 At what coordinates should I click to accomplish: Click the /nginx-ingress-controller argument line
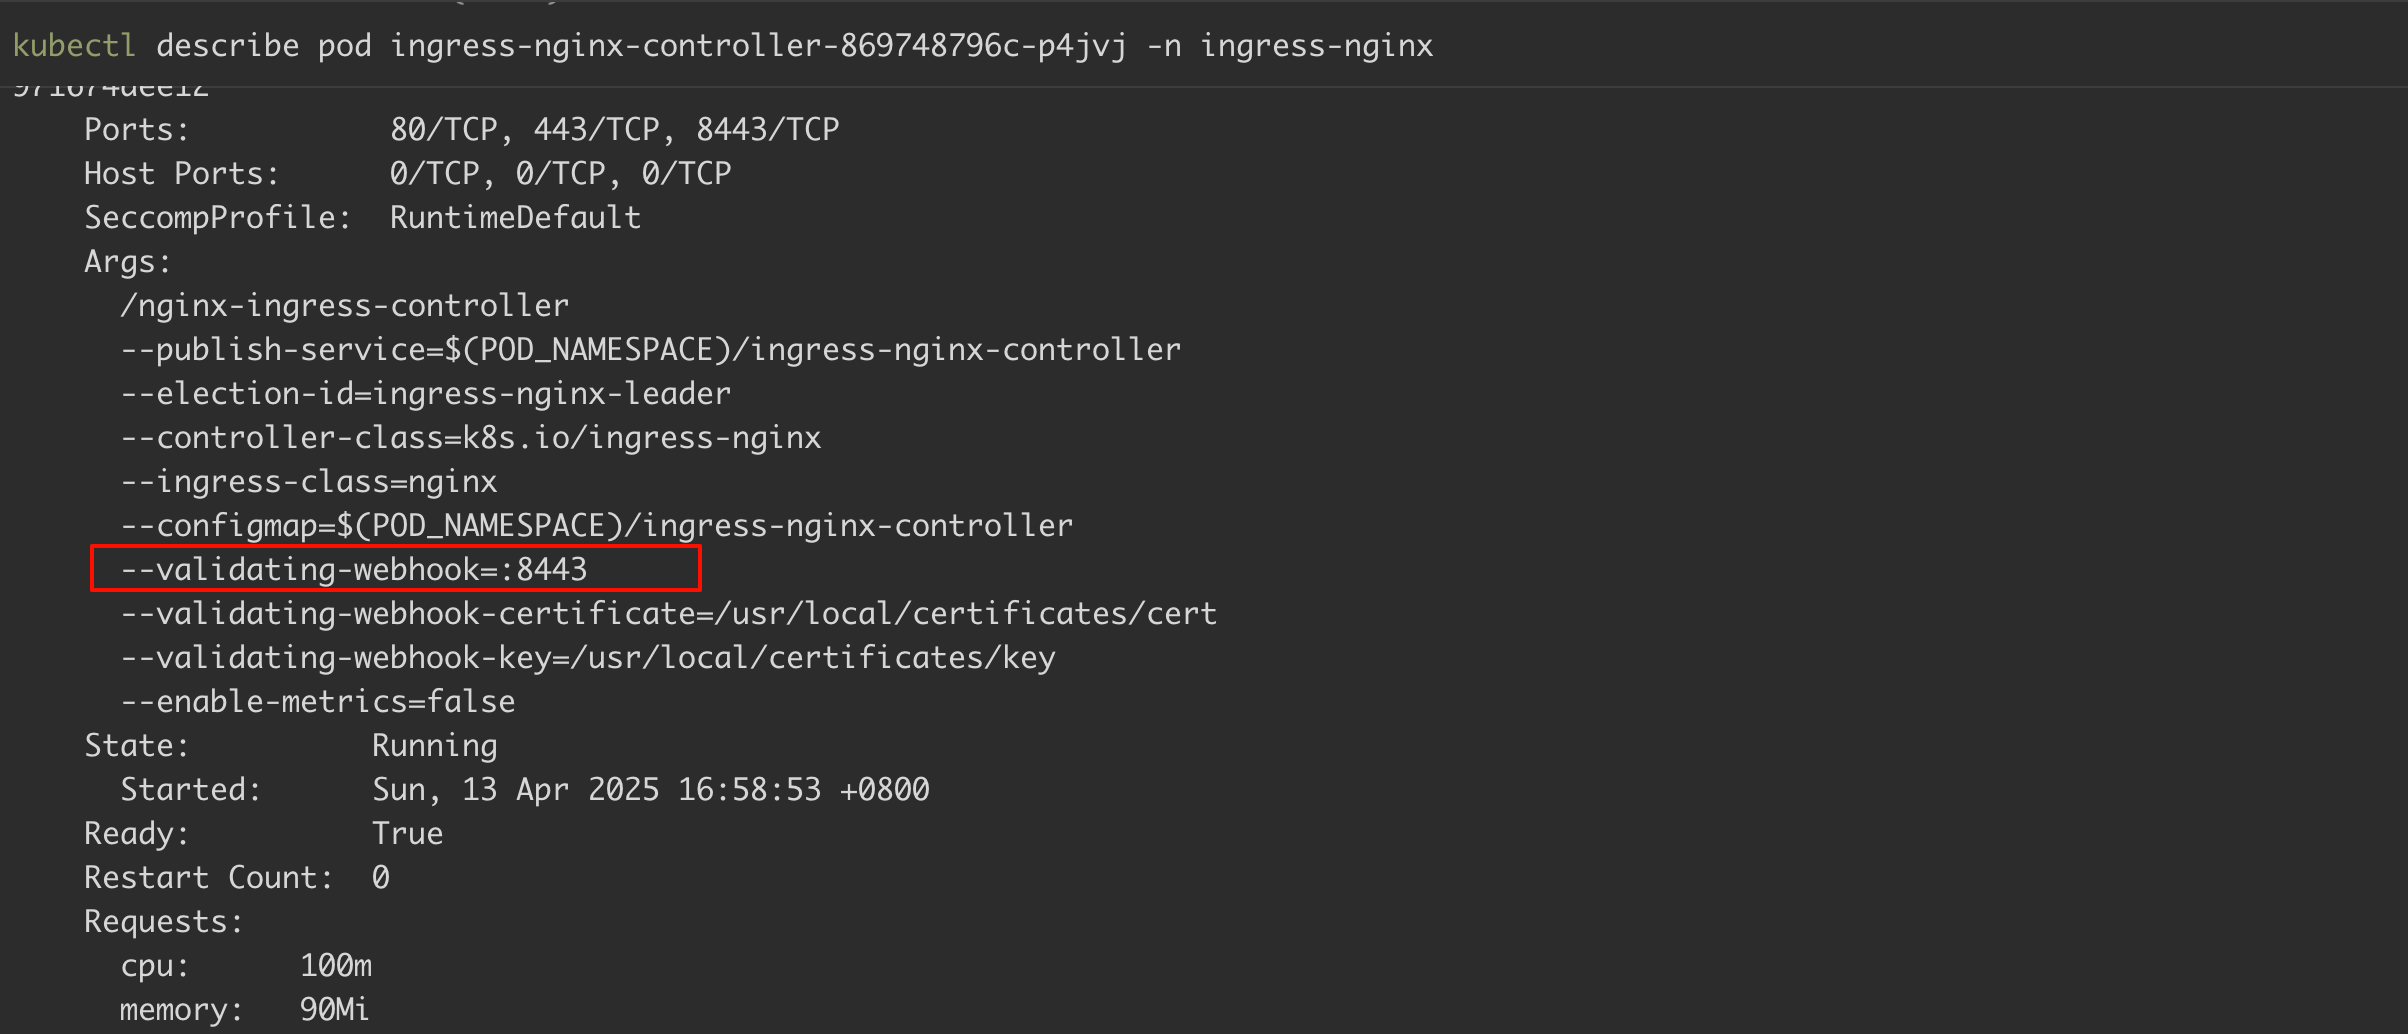coord(344,306)
